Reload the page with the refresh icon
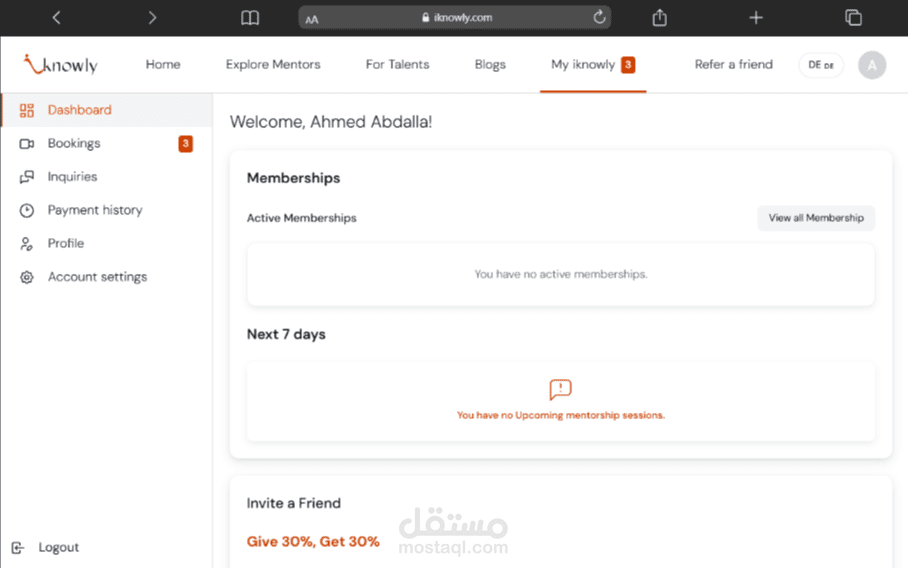The image size is (908, 568). tap(599, 17)
